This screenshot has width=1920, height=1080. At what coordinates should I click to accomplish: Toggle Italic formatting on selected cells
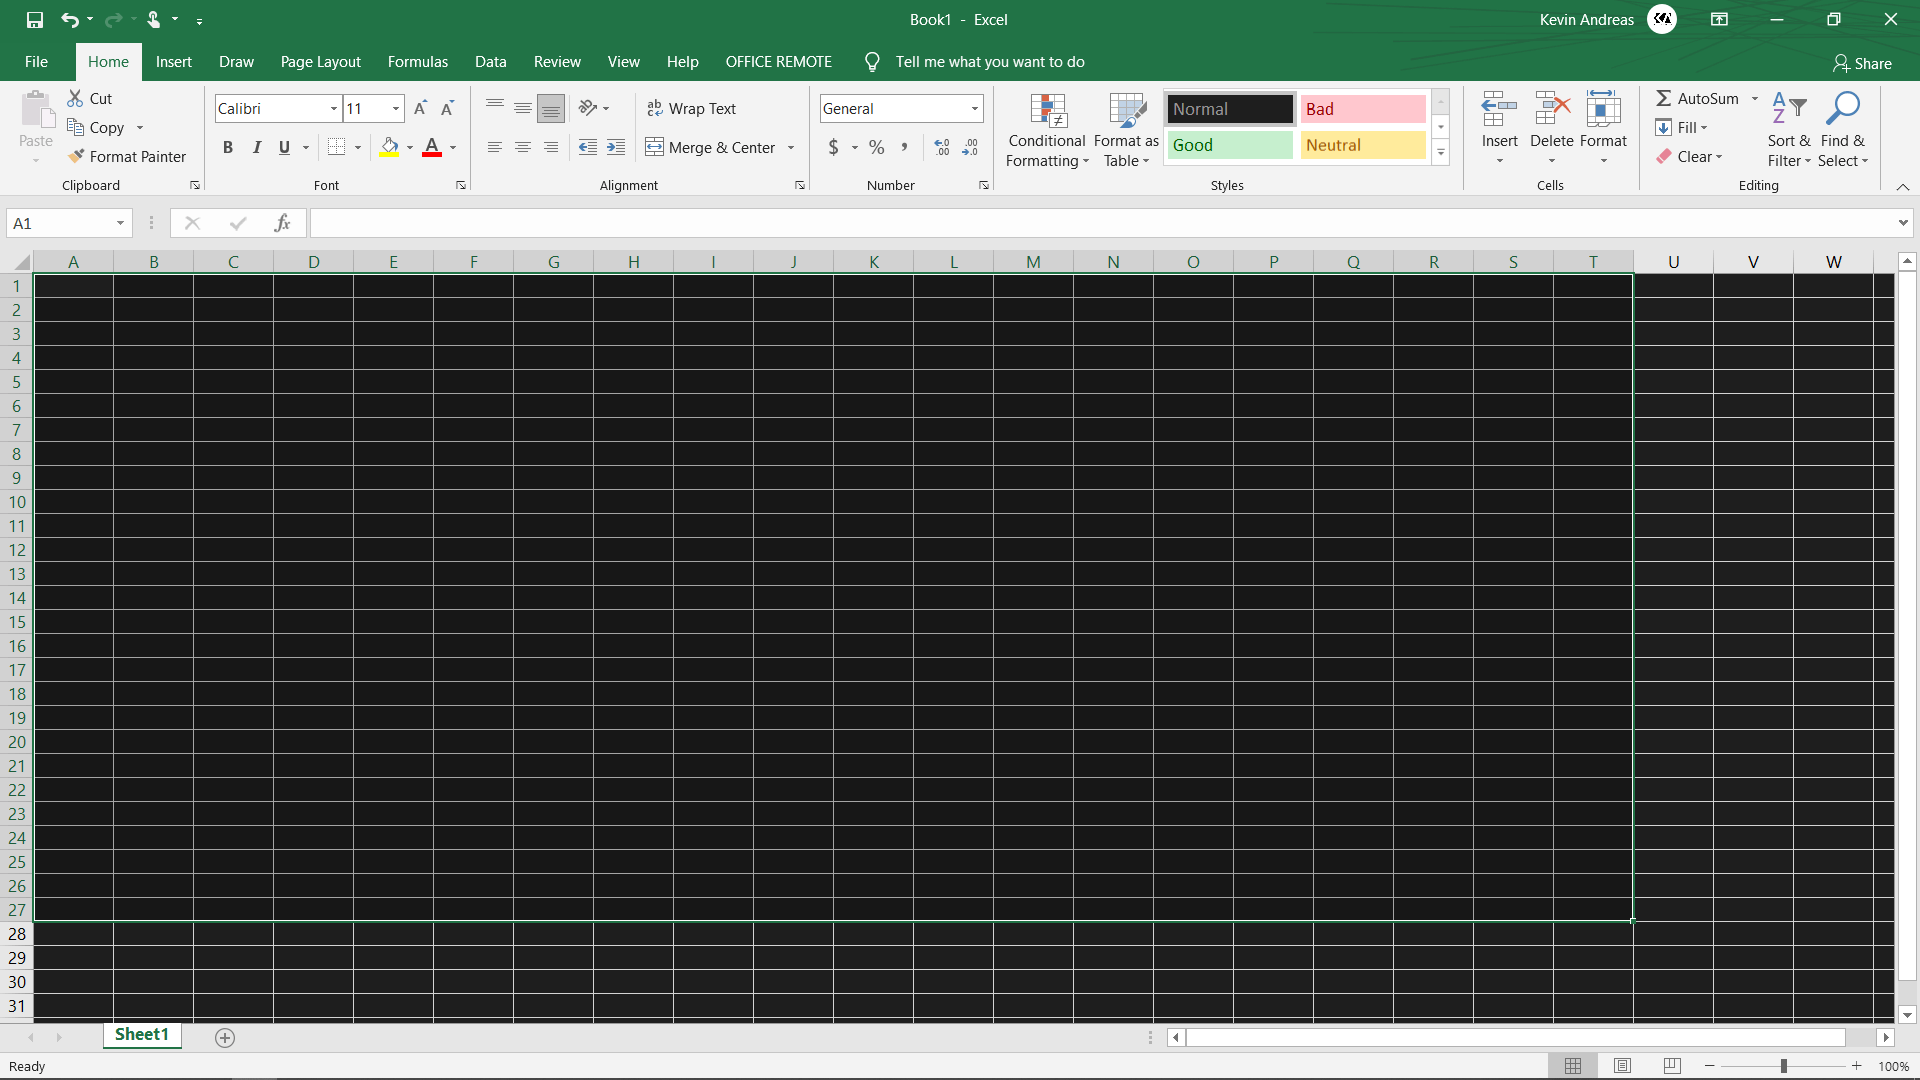click(x=256, y=146)
